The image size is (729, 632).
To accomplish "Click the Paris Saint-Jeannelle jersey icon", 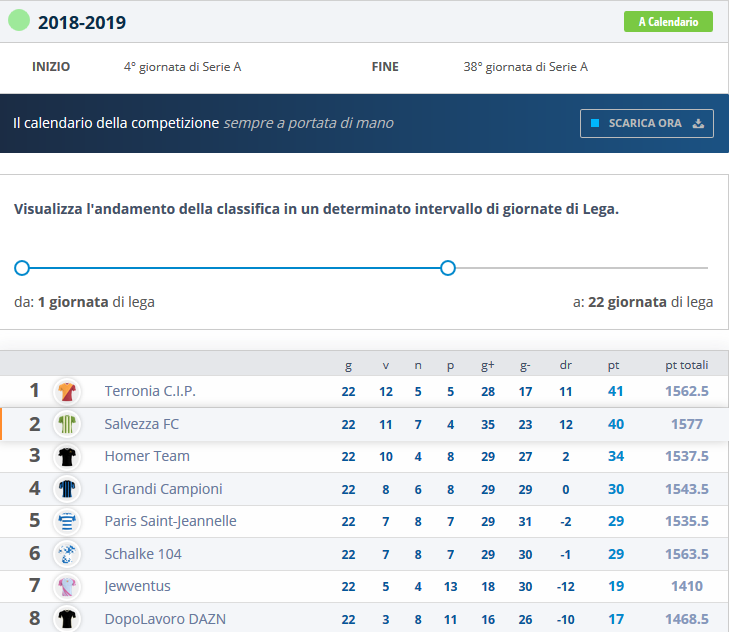I will (x=67, y=521).
